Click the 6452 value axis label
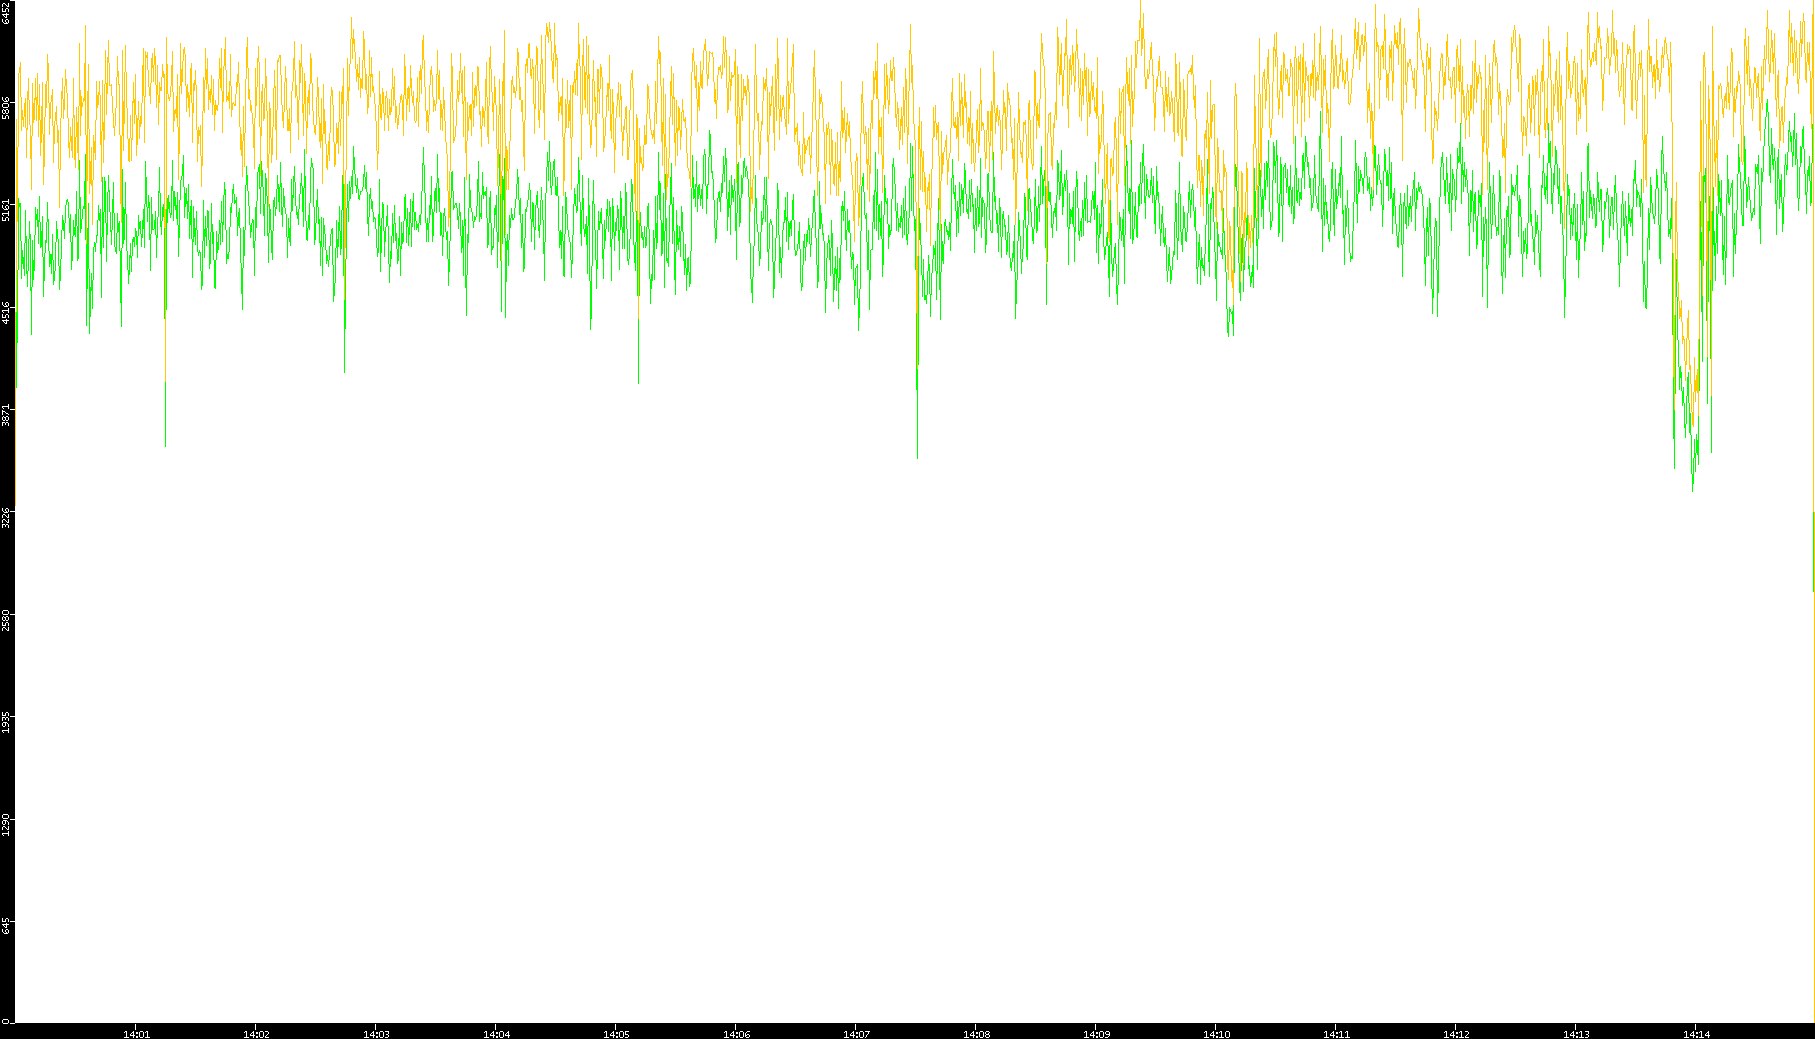The image size is (1815, 1039). click(6, 13)
